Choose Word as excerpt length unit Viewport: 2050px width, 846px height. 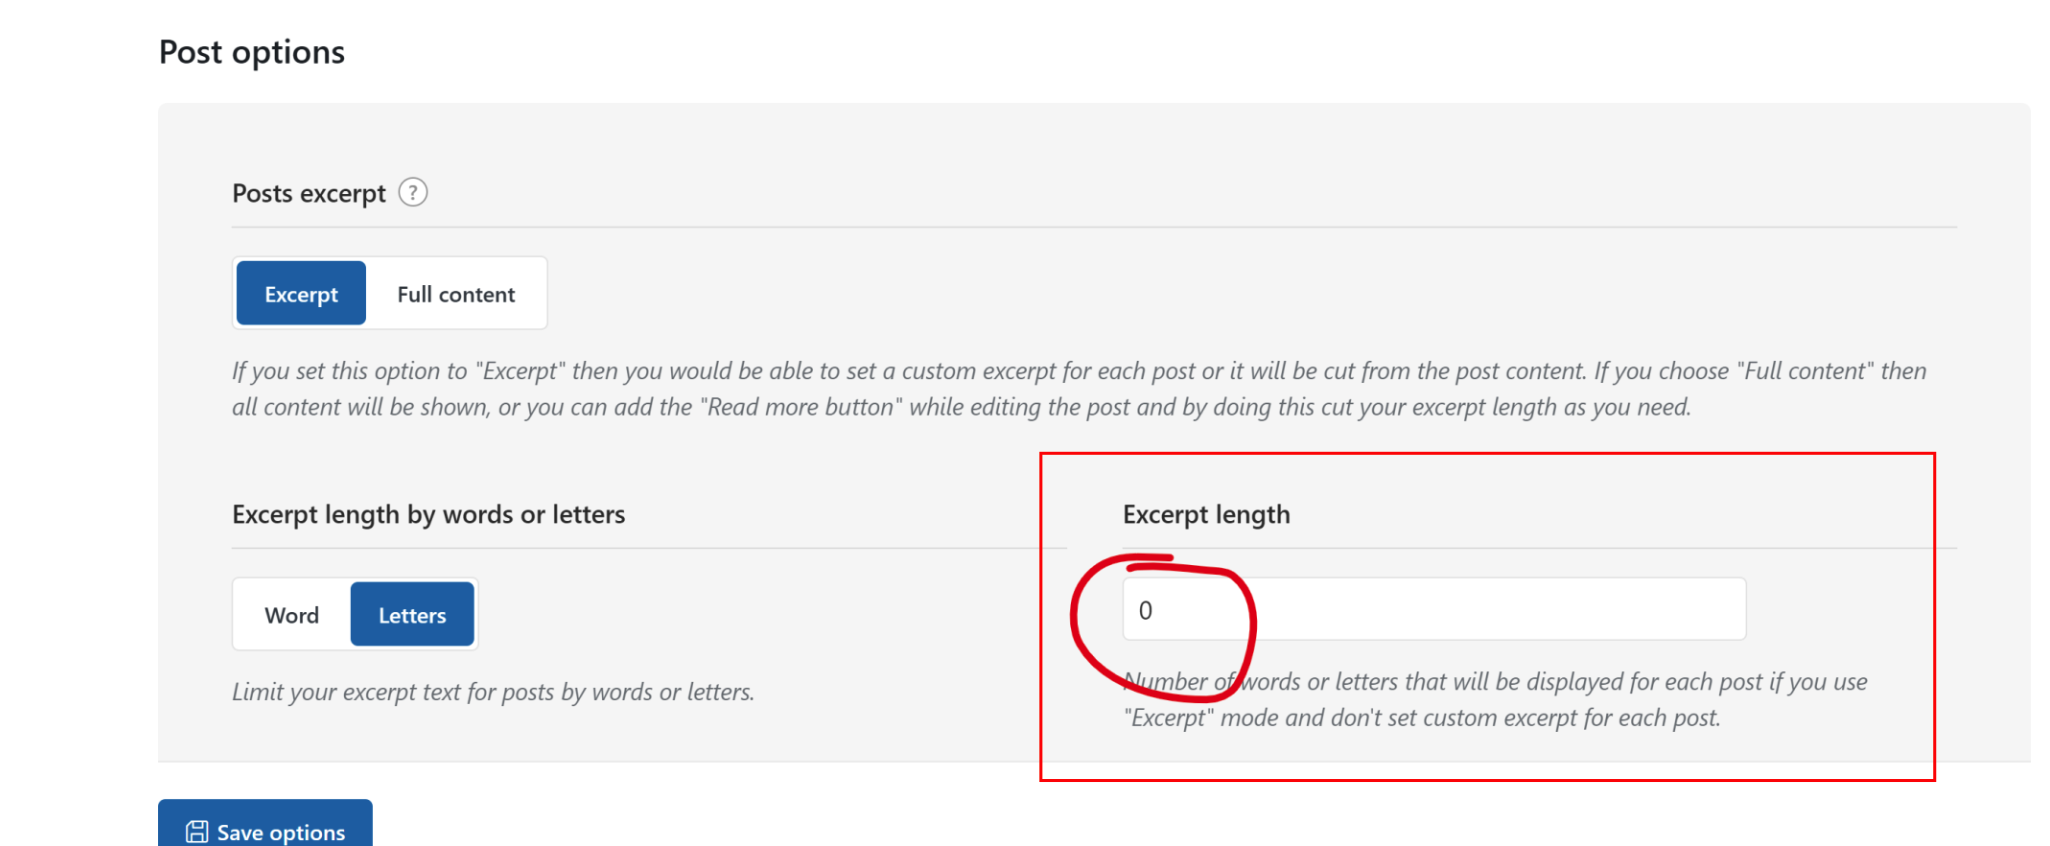click(x=292, y=614)
